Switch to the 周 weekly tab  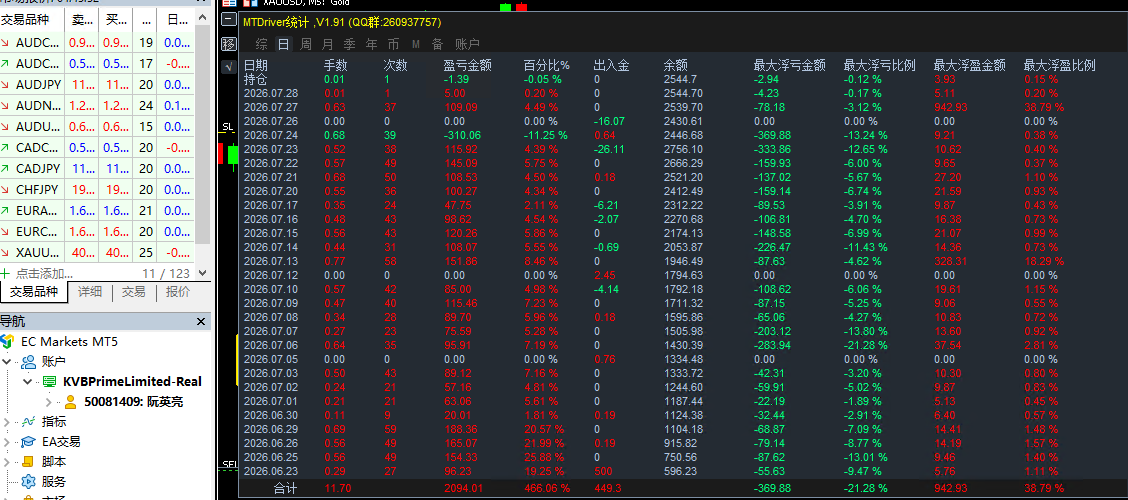pos(306,44)
